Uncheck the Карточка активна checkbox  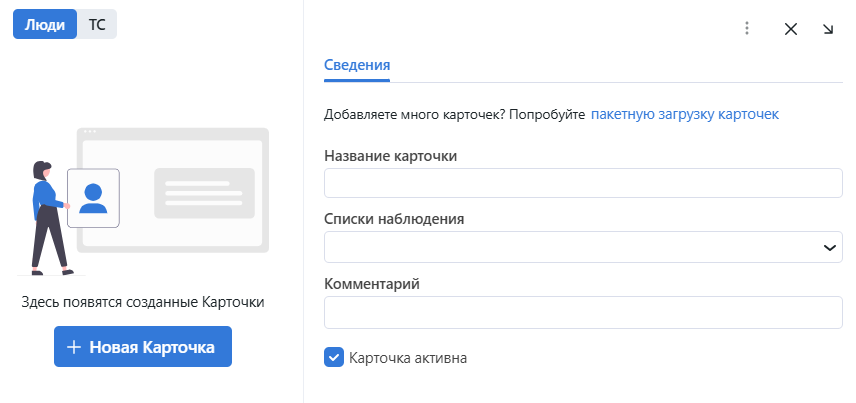(335, 357)
